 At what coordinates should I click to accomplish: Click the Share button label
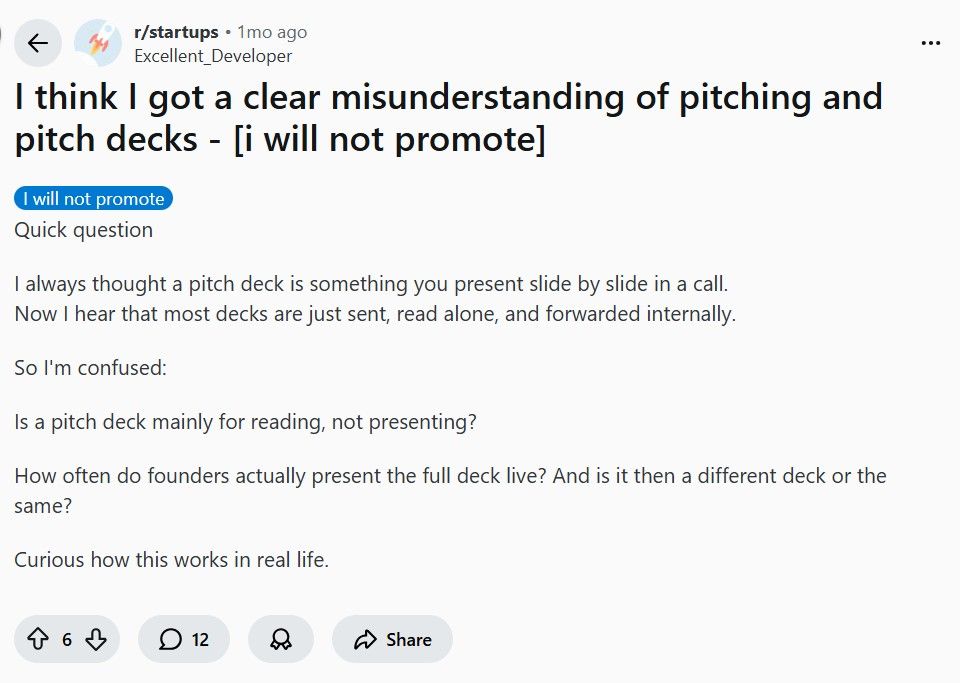point(409,640)
